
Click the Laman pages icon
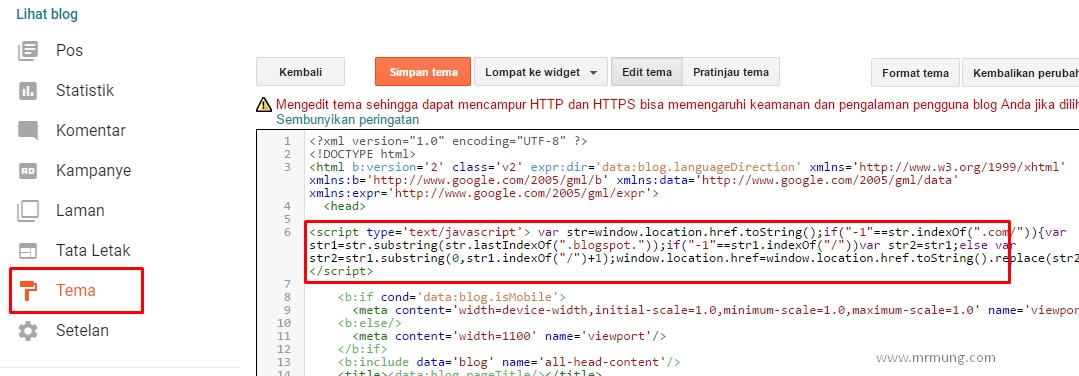28,211
